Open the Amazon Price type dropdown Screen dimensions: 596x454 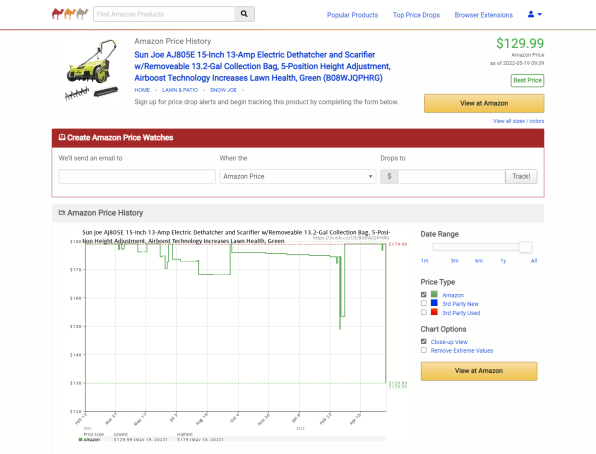click(298, 176)
